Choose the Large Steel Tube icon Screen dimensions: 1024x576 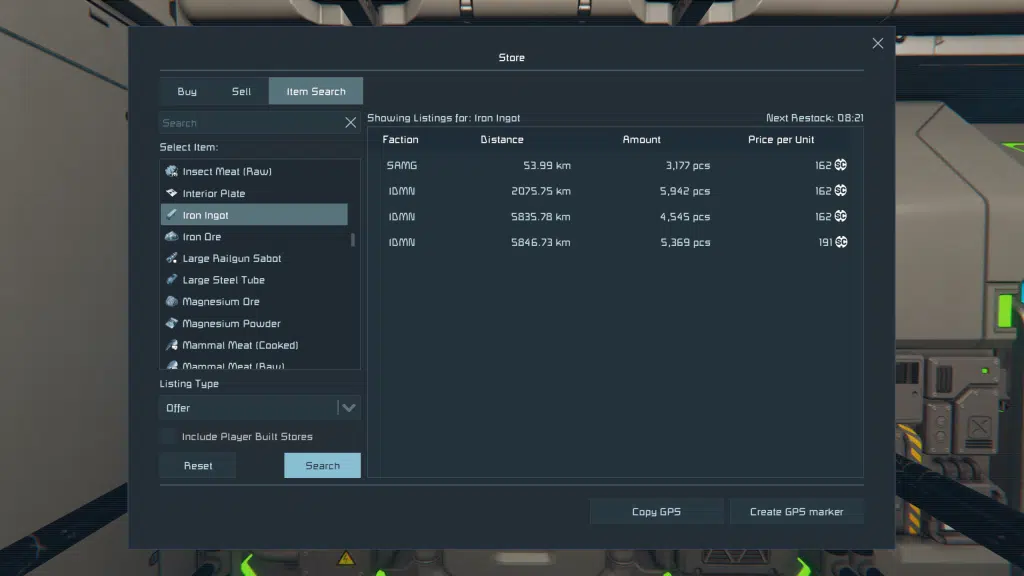[172, 280]
